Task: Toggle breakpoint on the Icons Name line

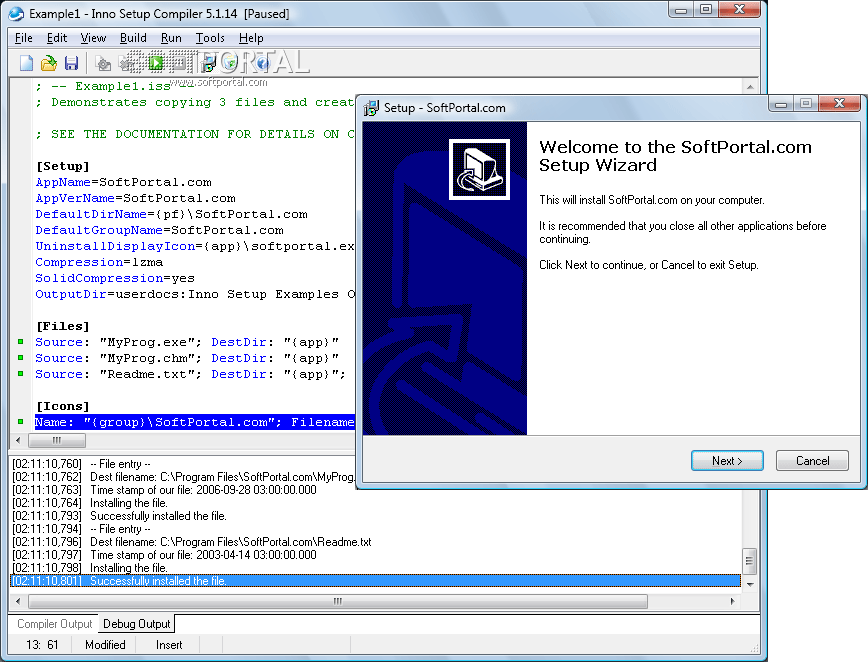Action: (x=20, y=422)
